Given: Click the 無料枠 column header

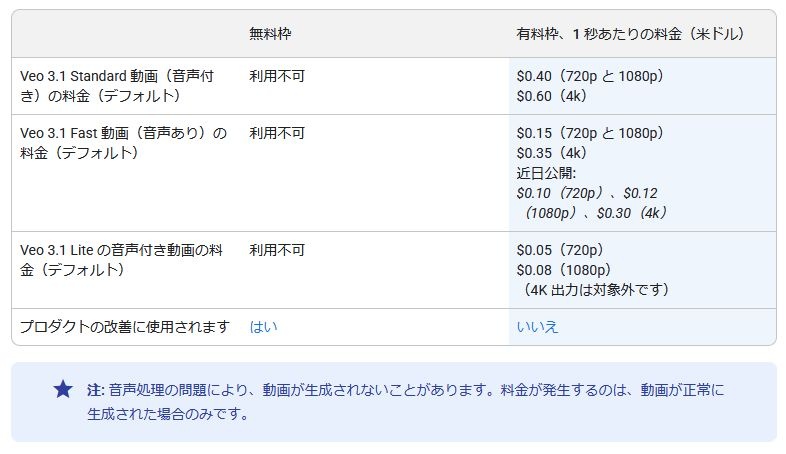Looking at the screenshot, I should [270, 34].
